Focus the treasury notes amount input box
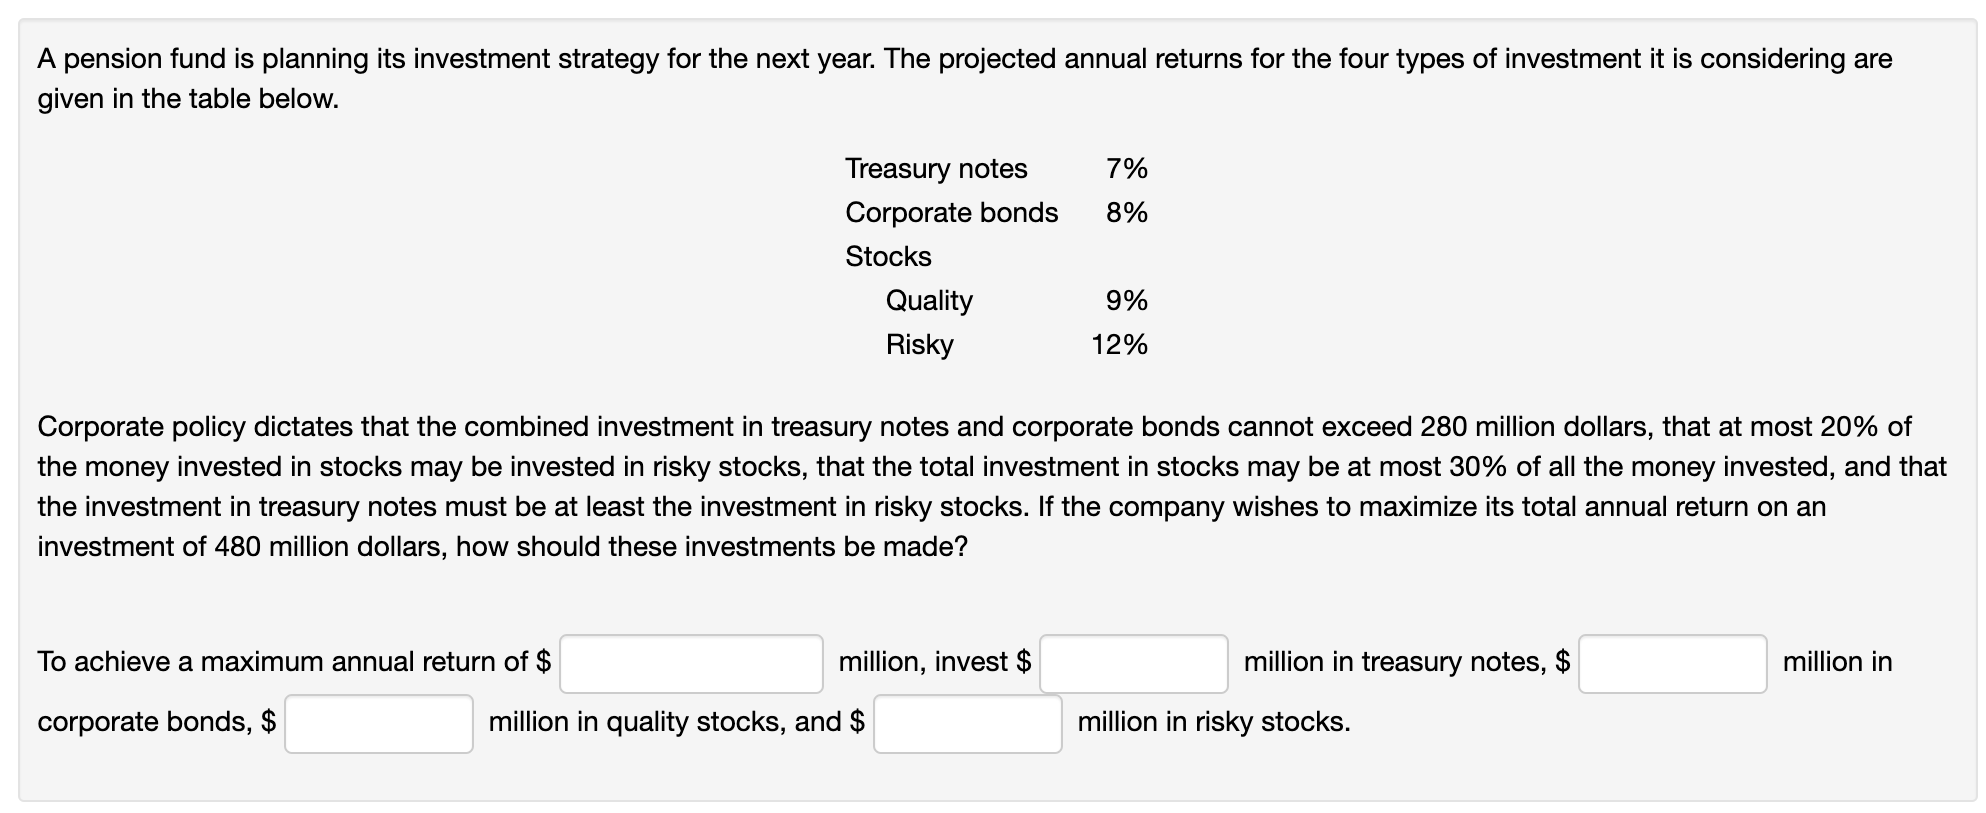This screenshot has width=1986, height=813. point(1134,663)
